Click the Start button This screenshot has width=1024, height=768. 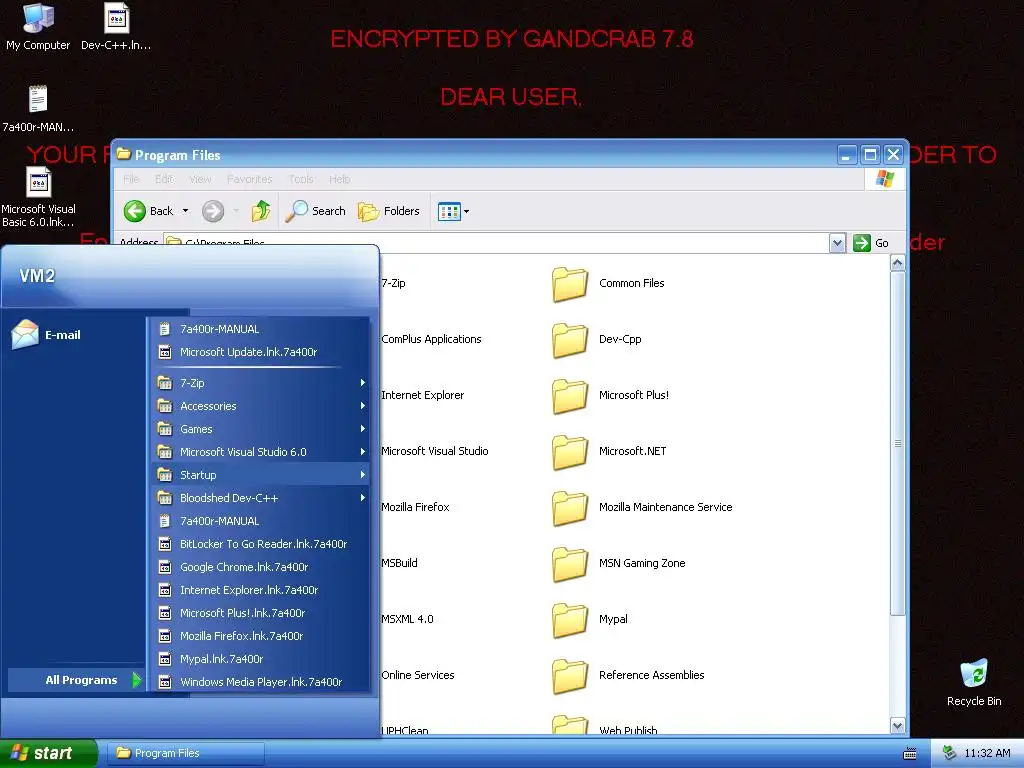pos(47,753)
